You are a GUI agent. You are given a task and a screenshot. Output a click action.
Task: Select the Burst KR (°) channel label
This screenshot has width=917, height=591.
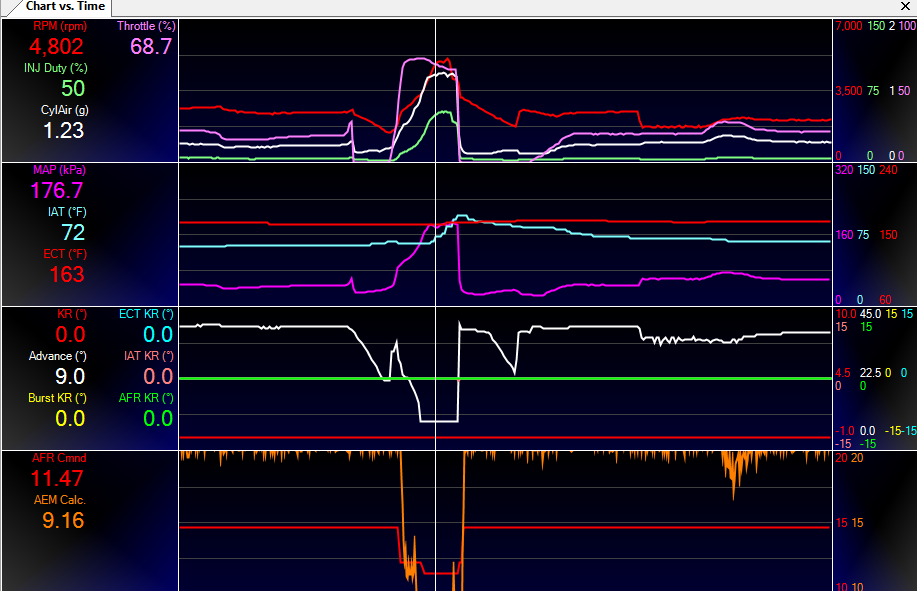pyautogui.click(x=57, y=398)
